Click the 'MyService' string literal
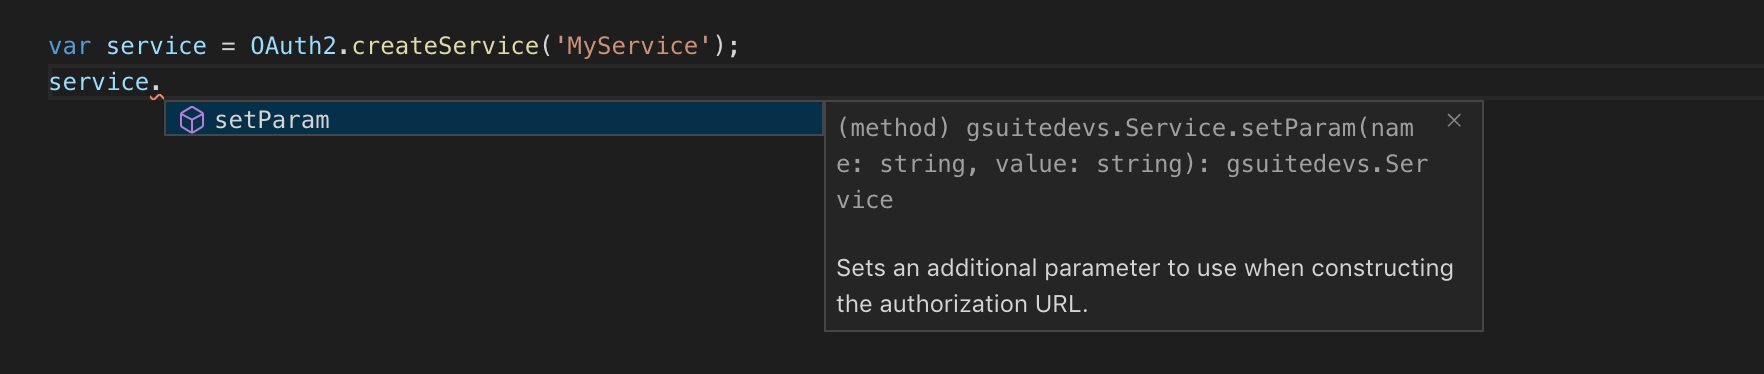Screen dimensions: 1764x374 point(632,46)
